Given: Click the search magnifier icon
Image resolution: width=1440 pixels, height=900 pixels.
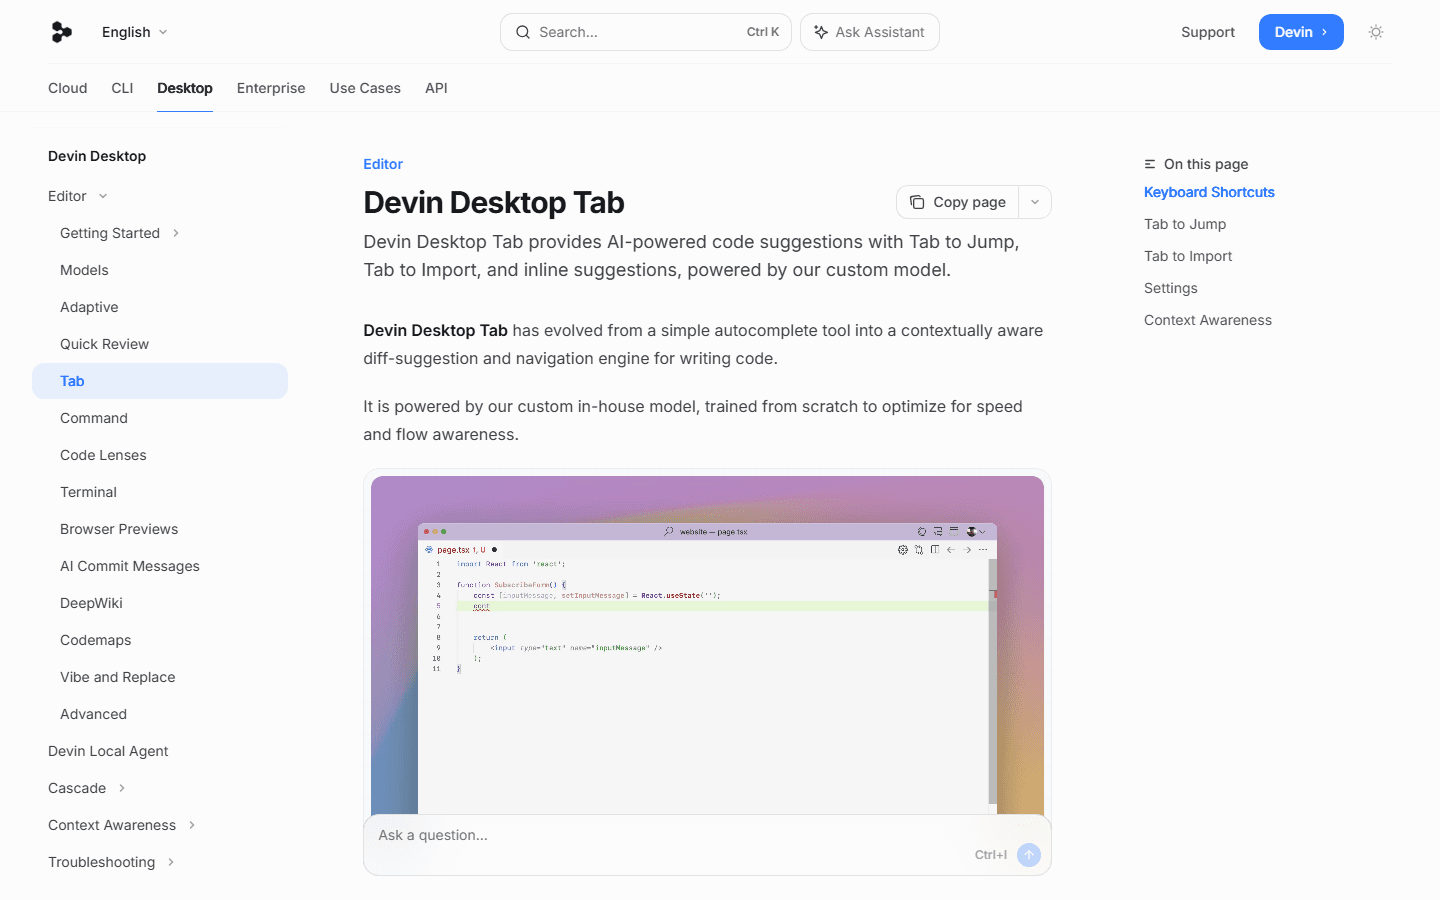Looking at the screenshot, I should 523,32.
